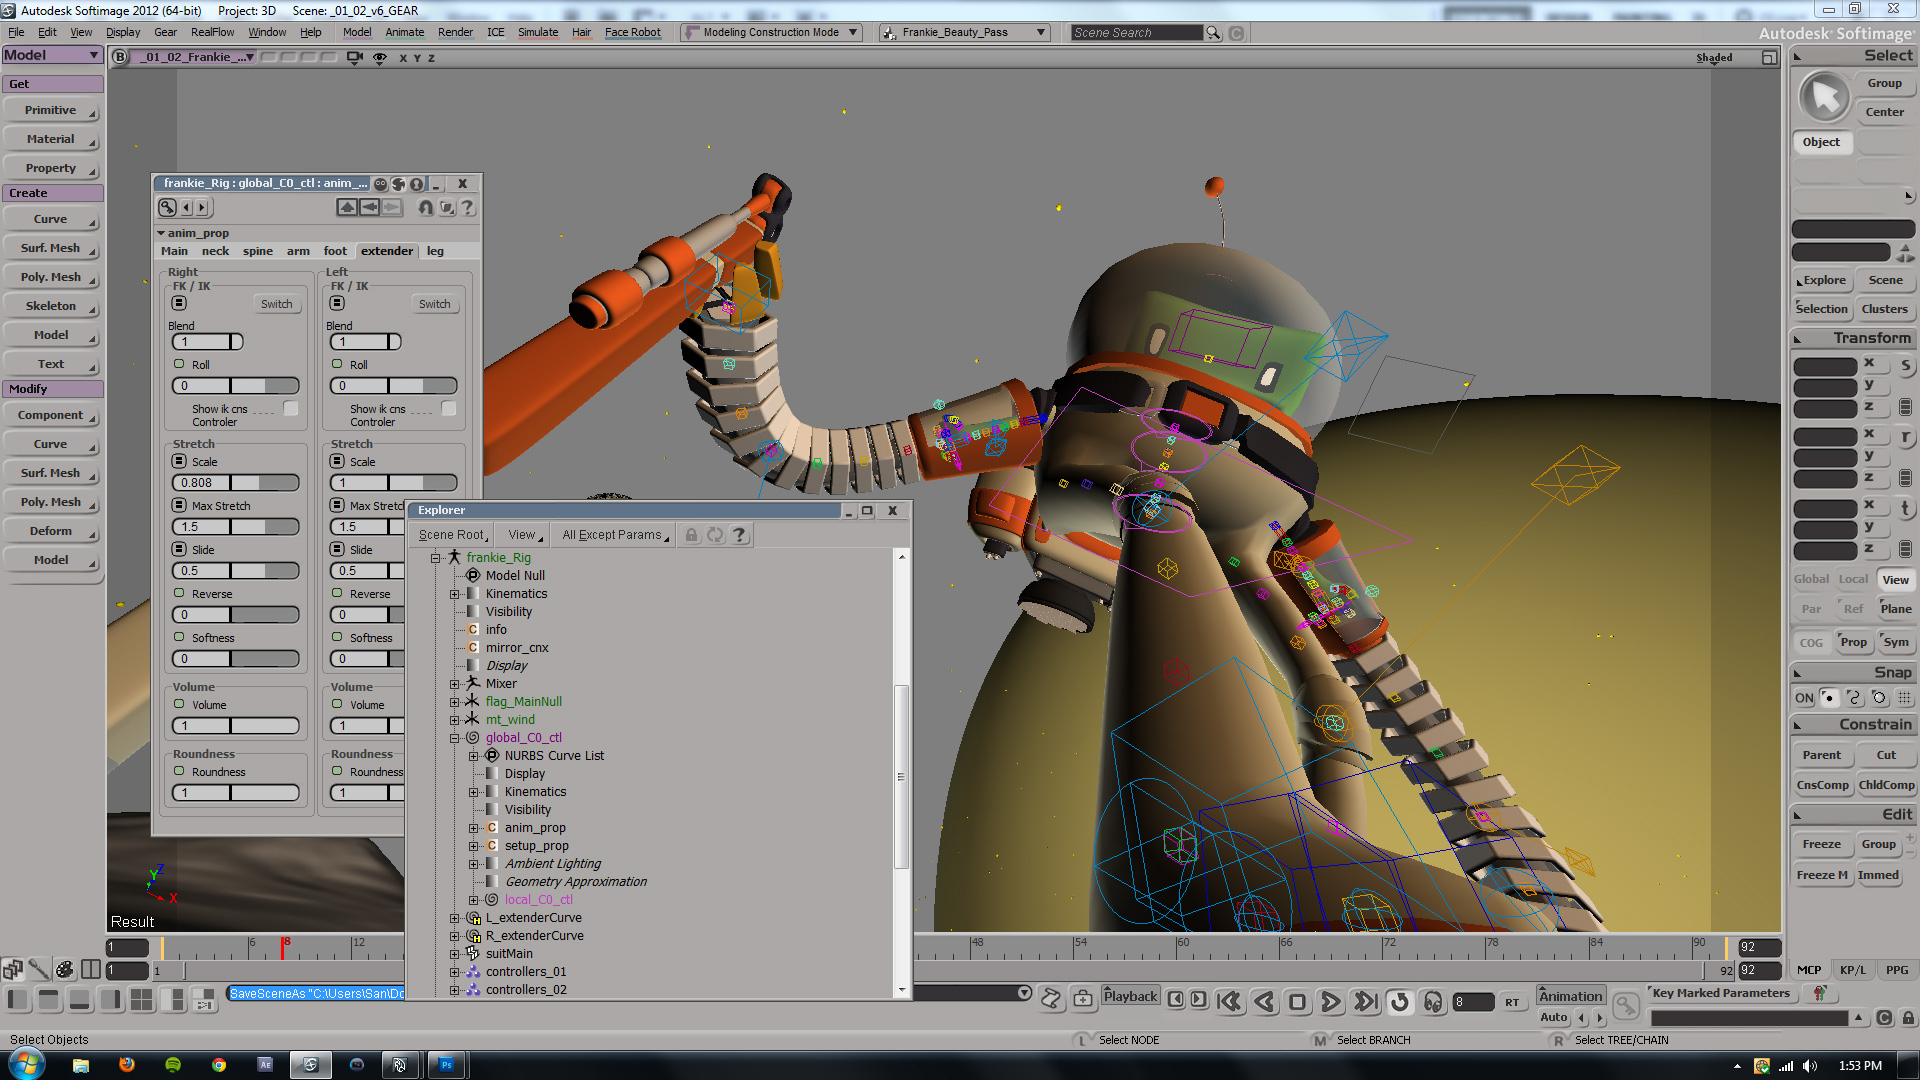Switch to the spine tab
This screenshot has height=1080, width=1920.
[x=258, y=251]
